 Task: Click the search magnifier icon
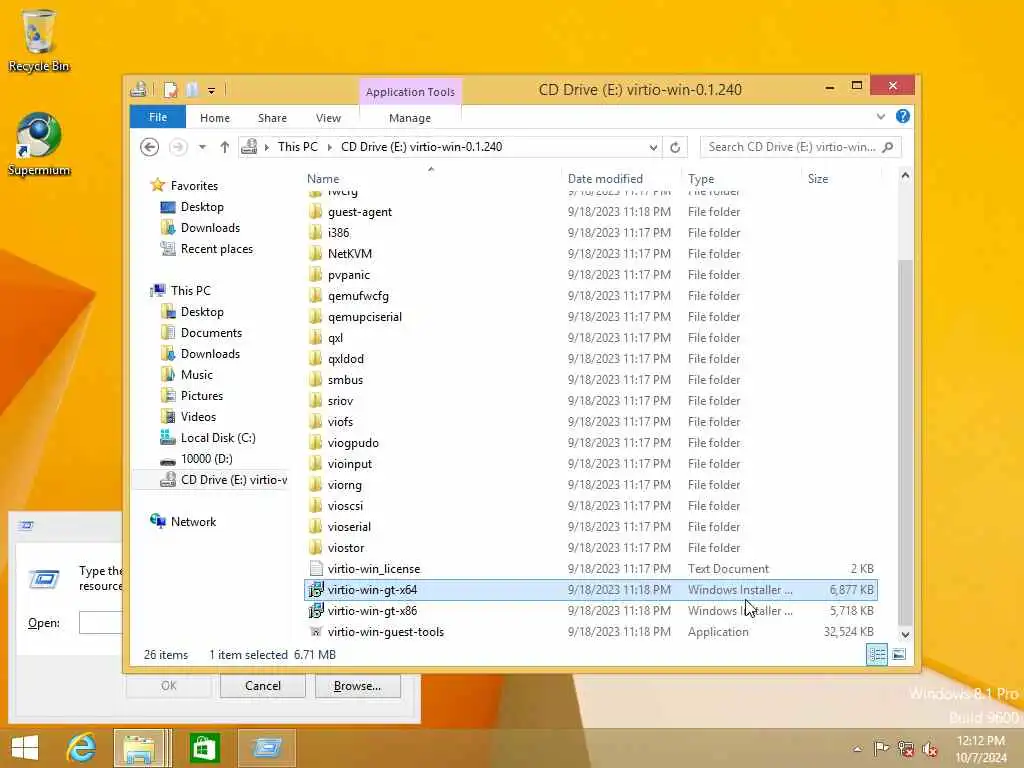[x=888, y=147]
